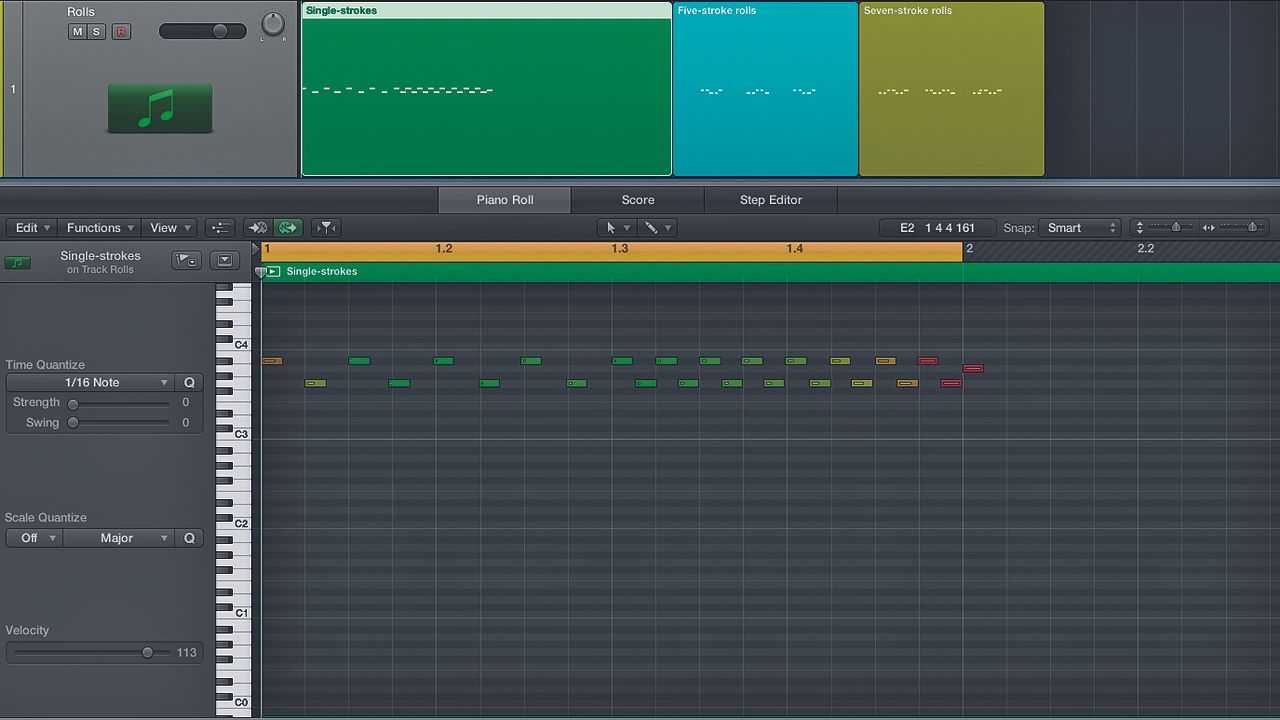Click the Rolls track name
The width and height of the screenshot is (1280, 720).
pos(81,12)
